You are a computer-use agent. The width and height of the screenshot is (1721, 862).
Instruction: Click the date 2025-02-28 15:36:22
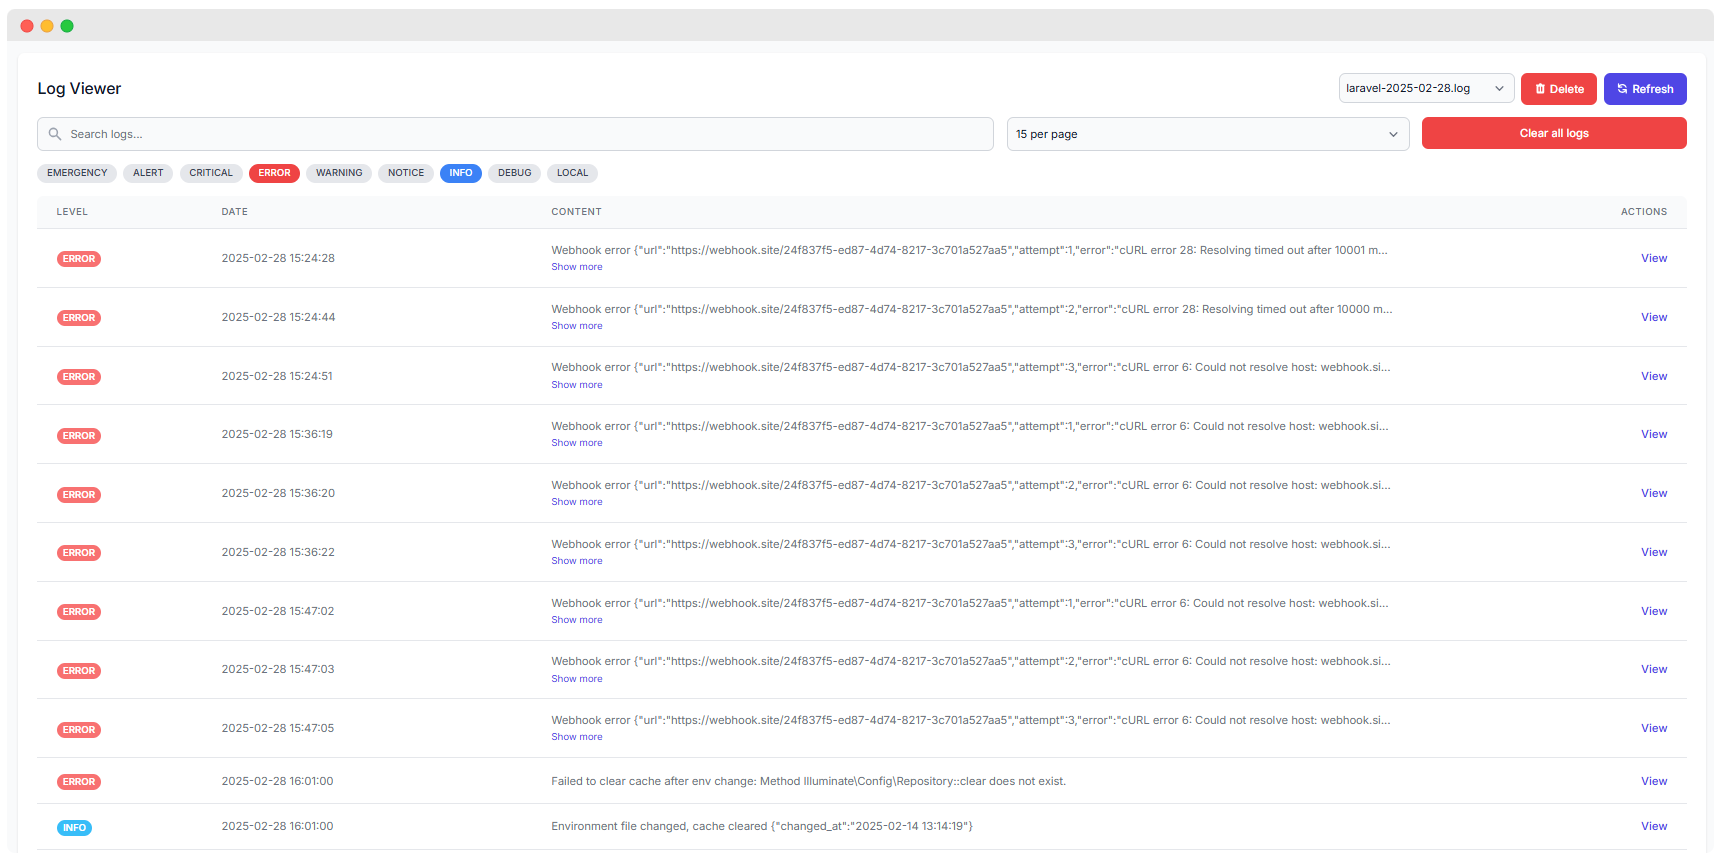[278, 552]
